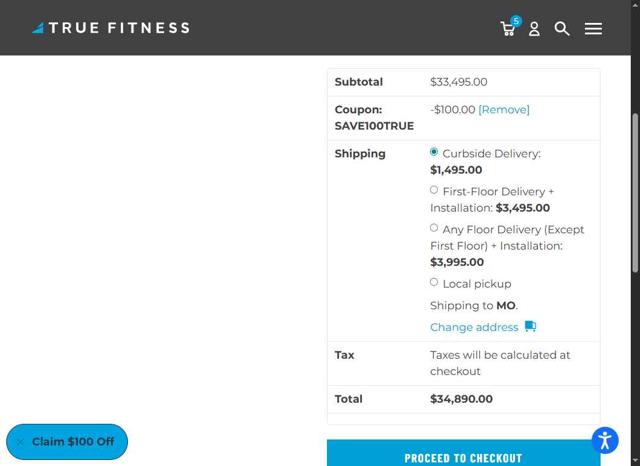The height and width of the screenshot is (466, 640).
Task: Open the hamburger navigation menu
Action: [x=593, y=29]
